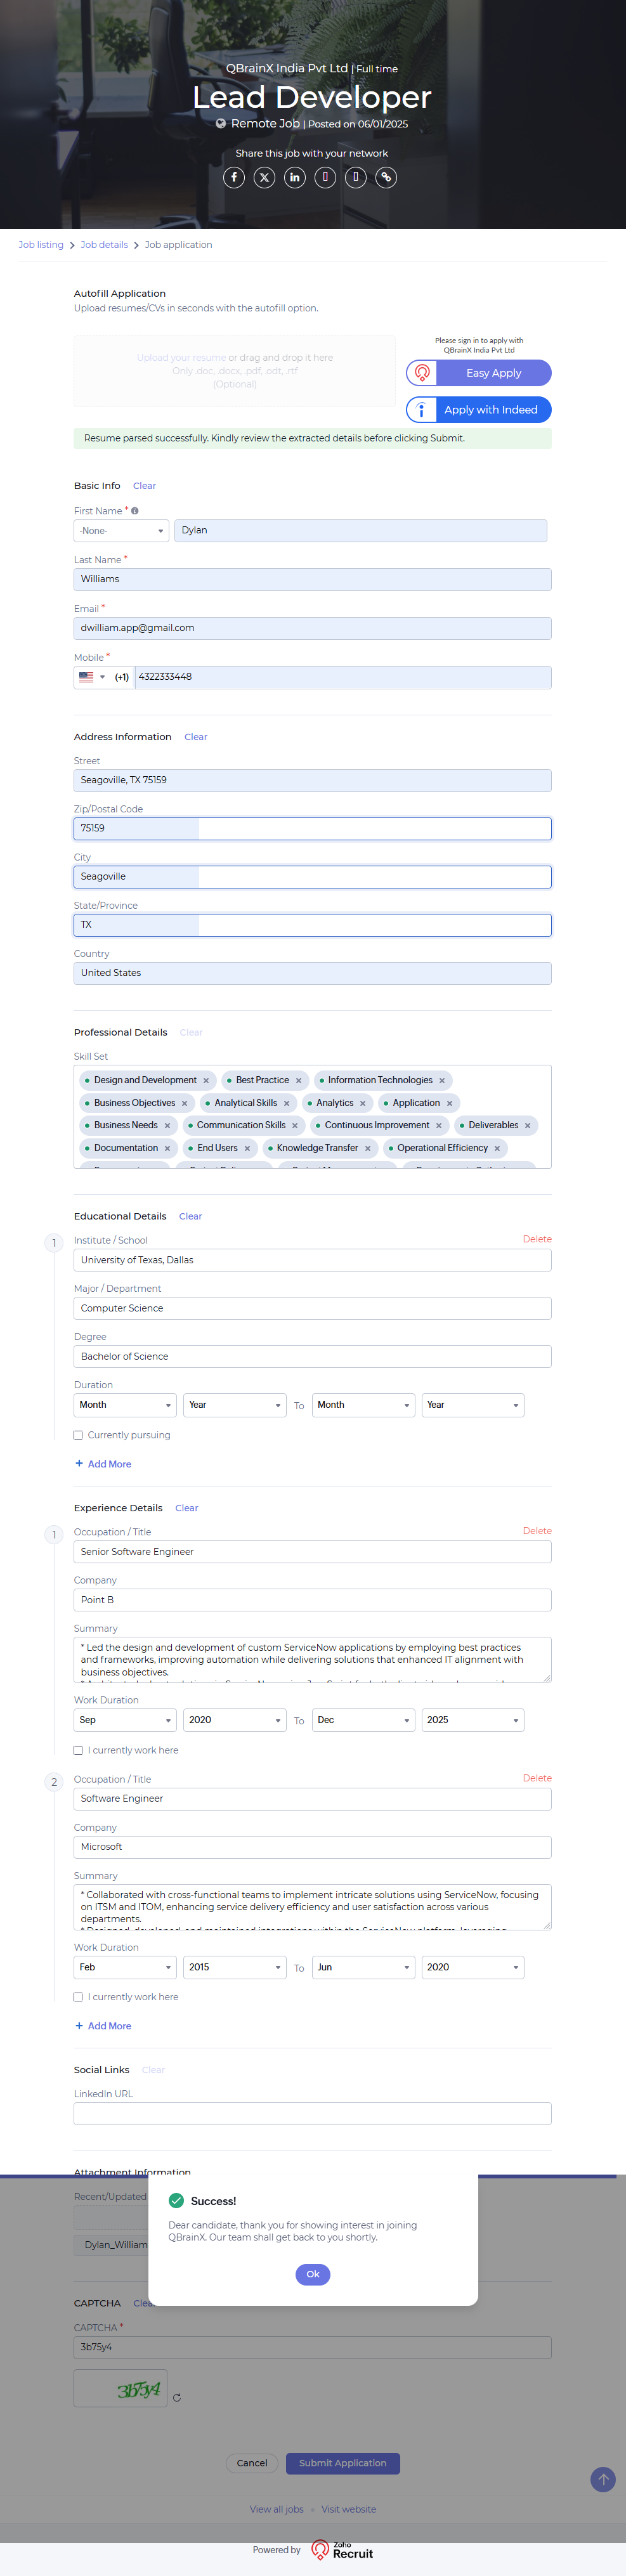Share the job on LinkedIn
The height and width of the screenshot is (2576, 626).
[x=294, y=177]
